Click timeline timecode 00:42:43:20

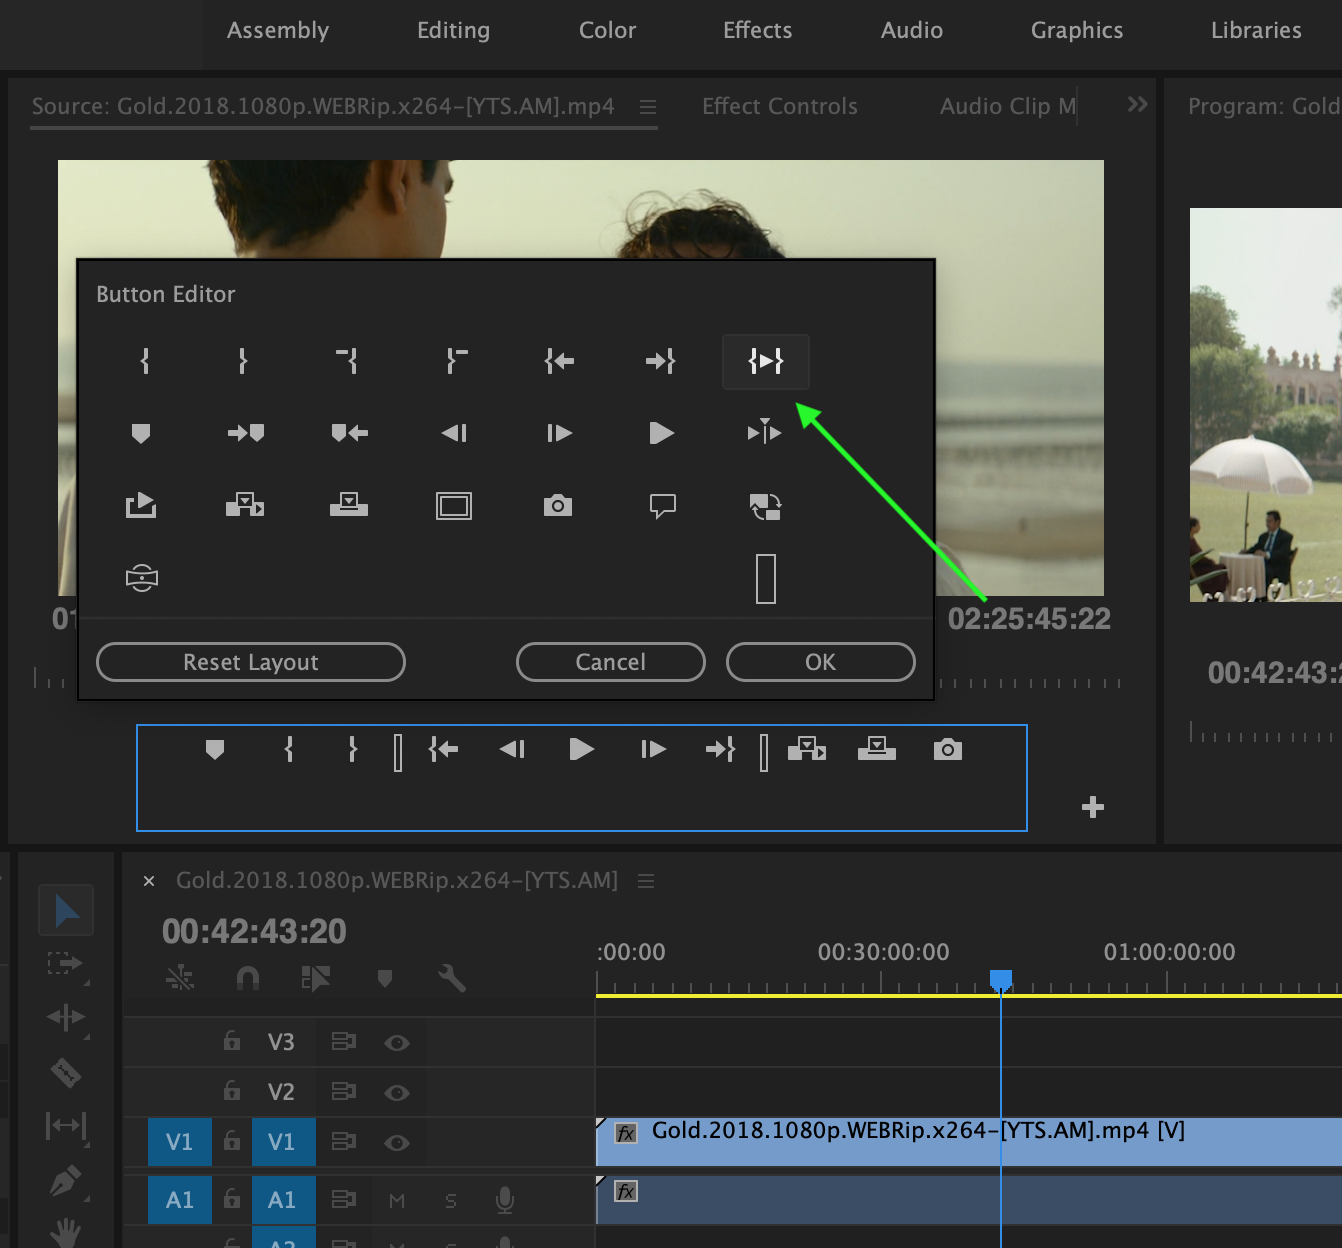(254, 931)
